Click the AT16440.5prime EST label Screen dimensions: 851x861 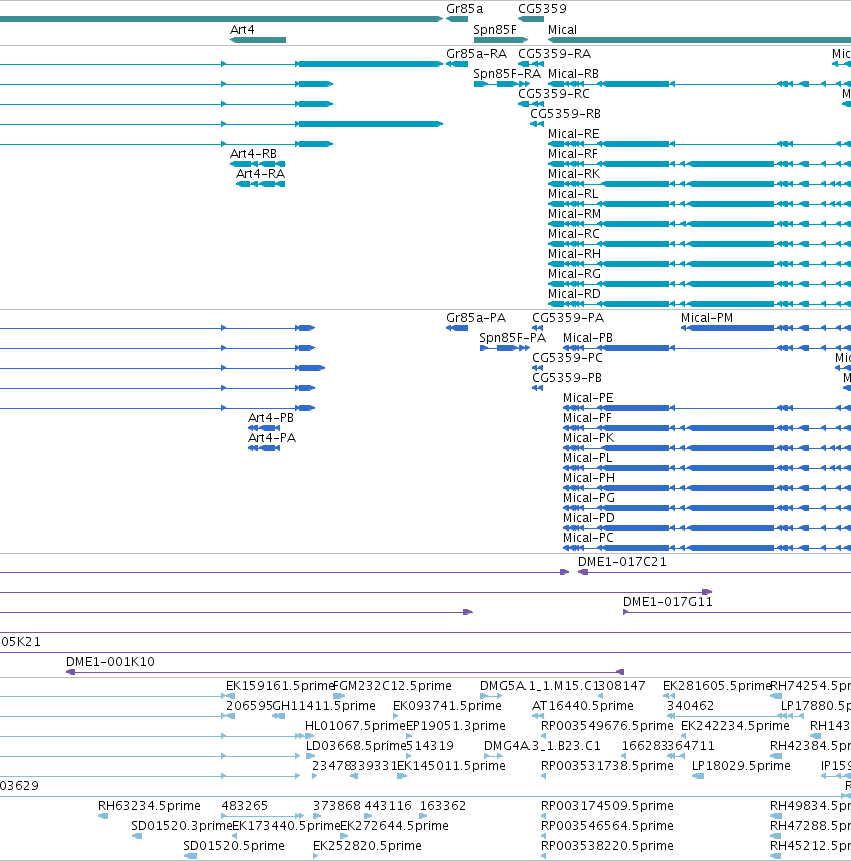click(583, 706)
